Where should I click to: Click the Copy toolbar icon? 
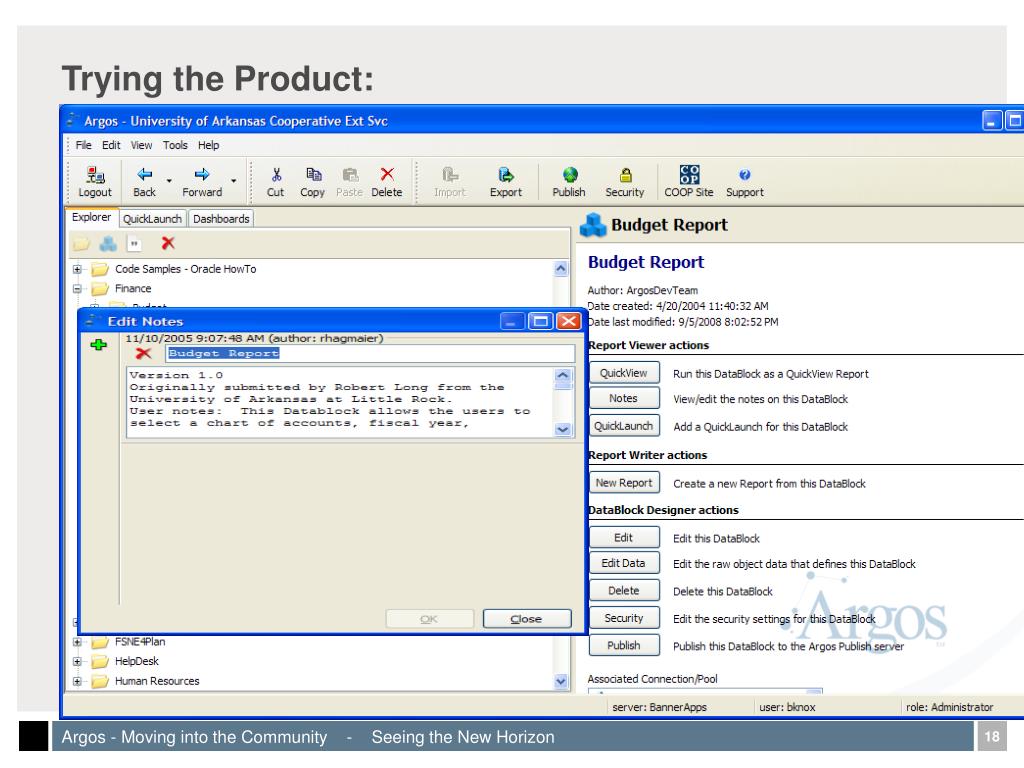[x=313, y=174]
